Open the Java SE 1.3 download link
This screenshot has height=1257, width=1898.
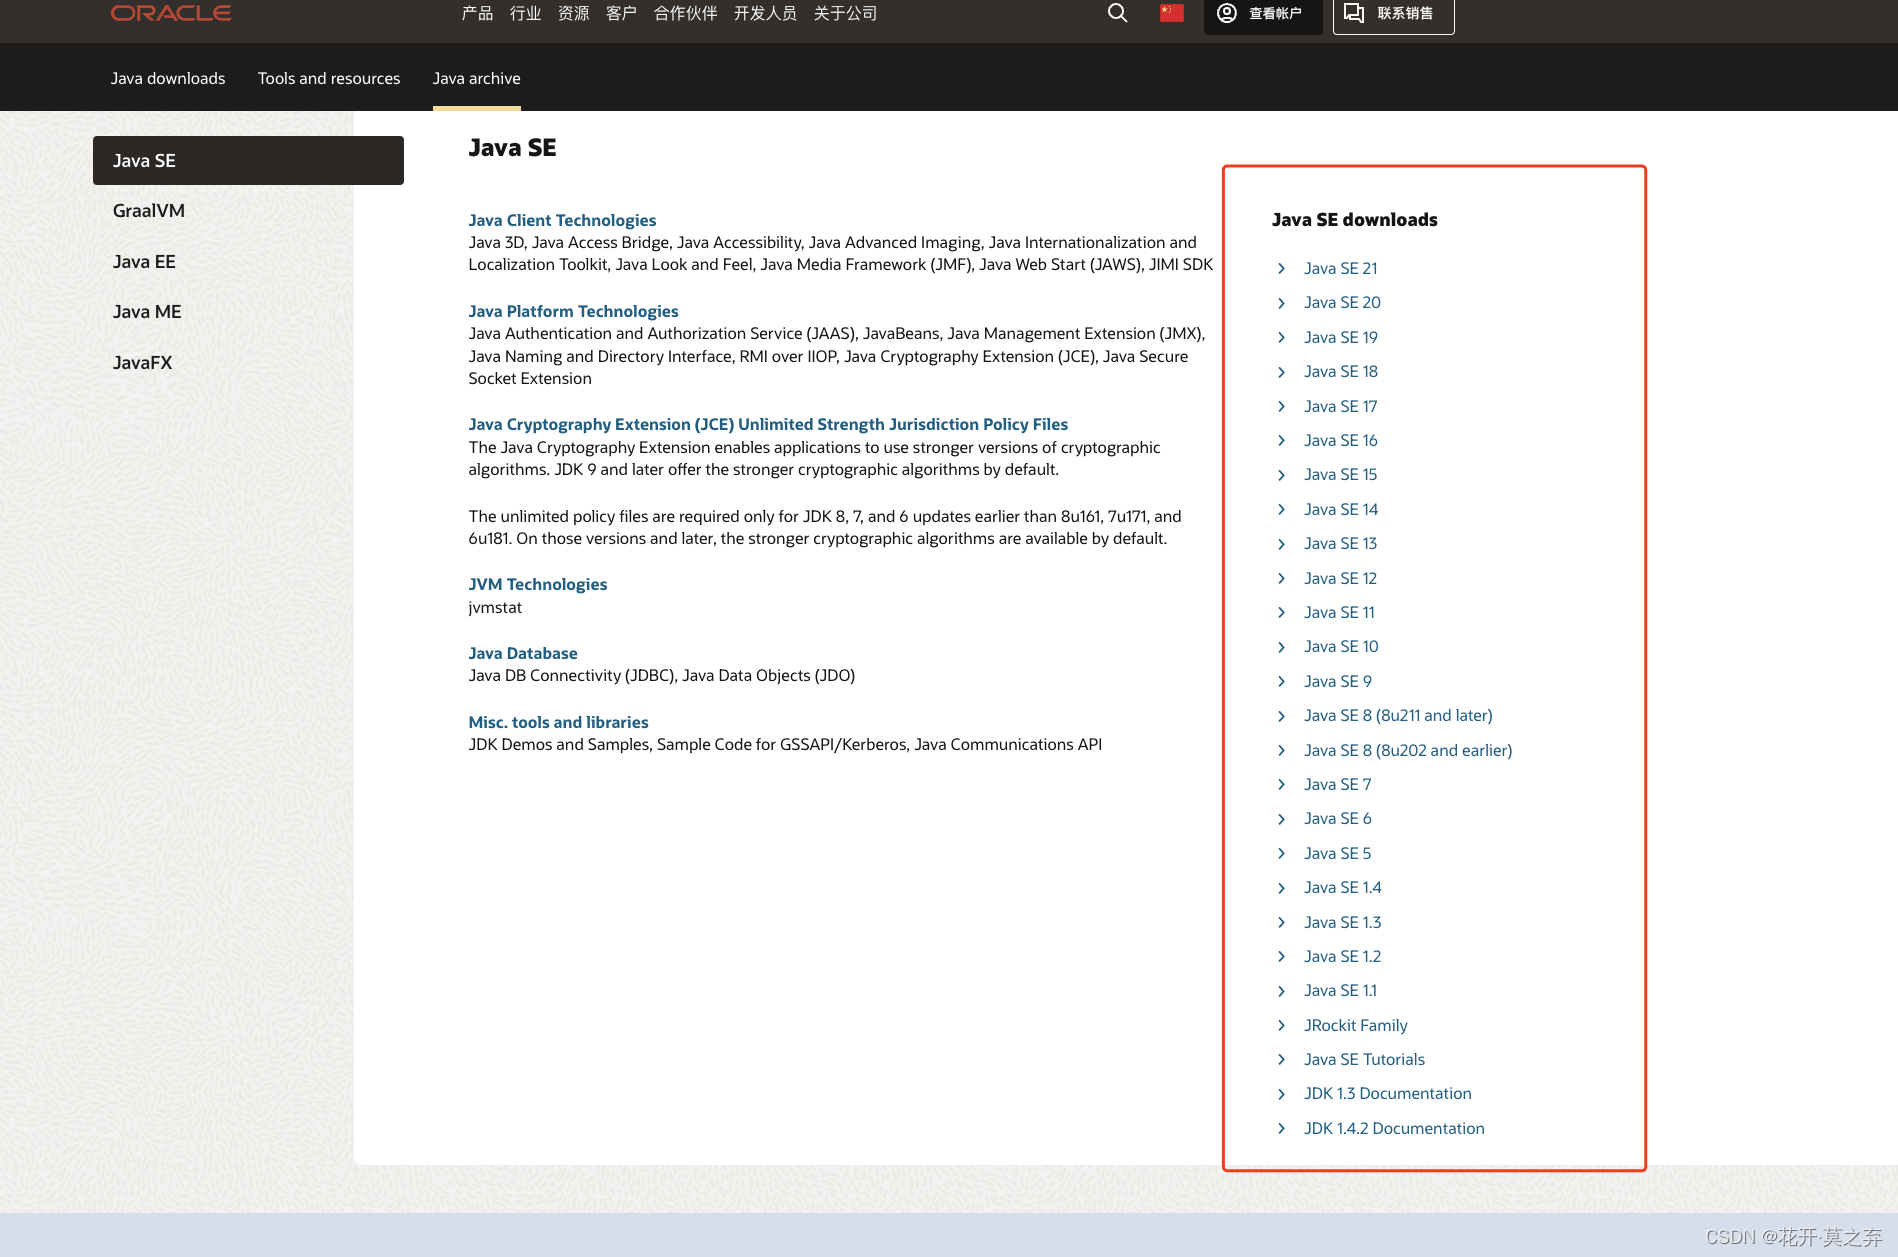[1343, 922]
